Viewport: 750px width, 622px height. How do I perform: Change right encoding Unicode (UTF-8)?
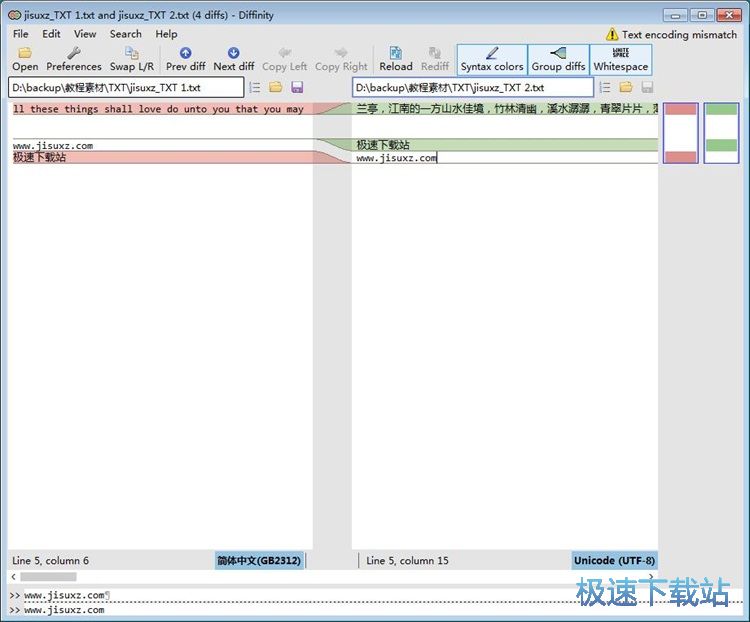pos(614,560)
